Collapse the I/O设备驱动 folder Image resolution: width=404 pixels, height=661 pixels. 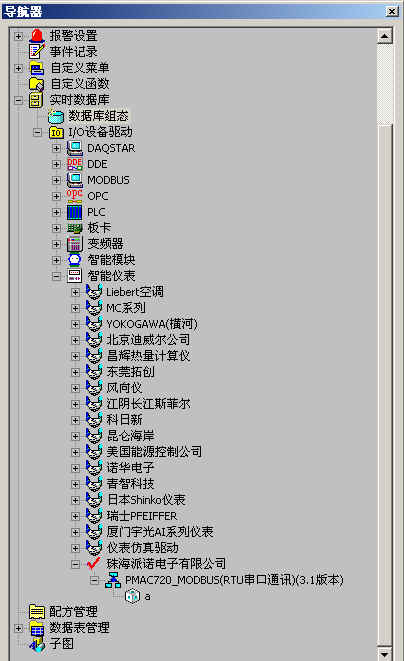point(37,132)
